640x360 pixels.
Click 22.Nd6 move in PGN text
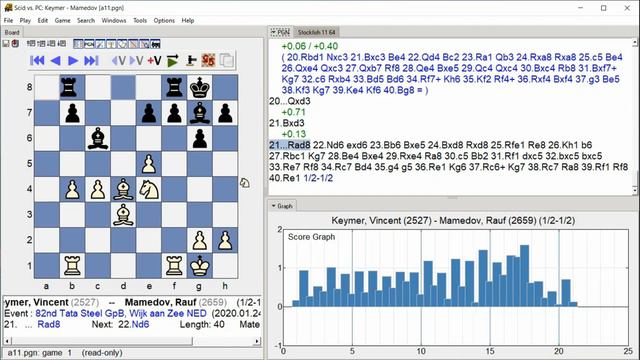click(x=329, y=145)
